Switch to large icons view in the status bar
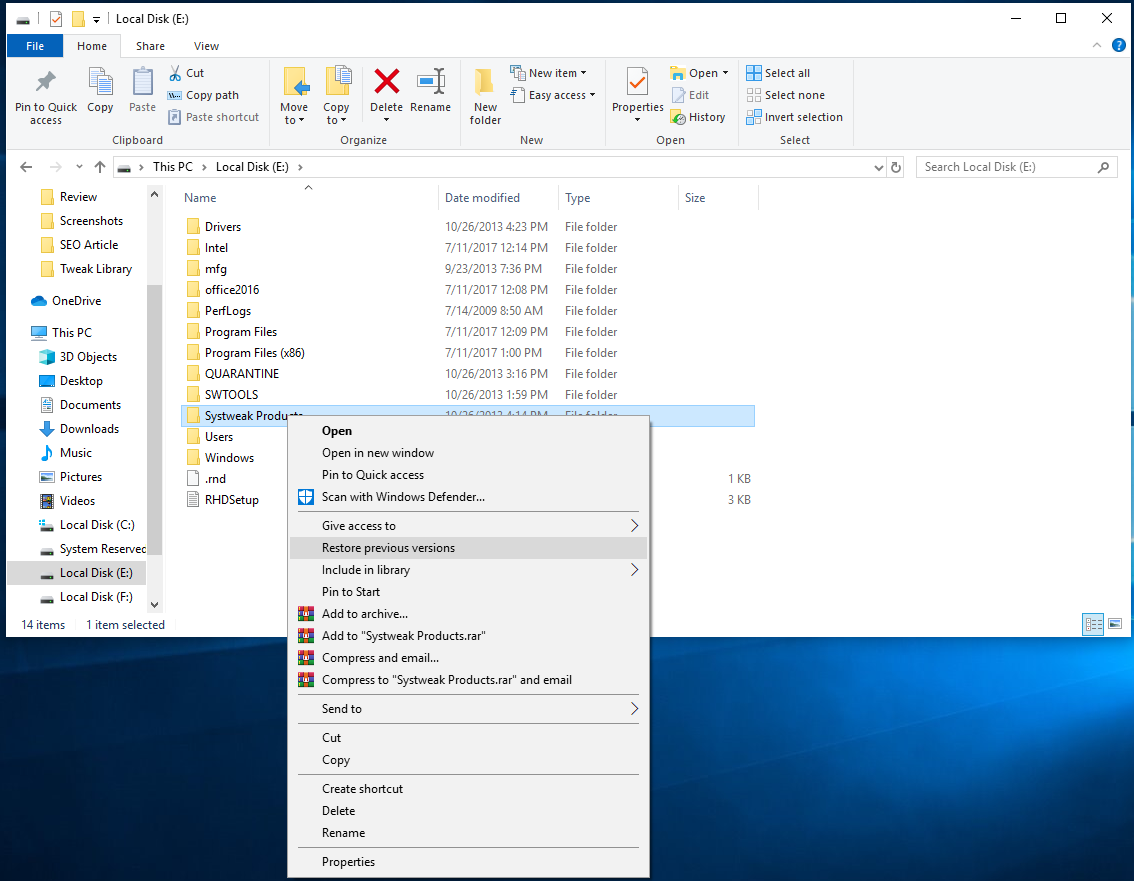 [x=1115, y=624]
